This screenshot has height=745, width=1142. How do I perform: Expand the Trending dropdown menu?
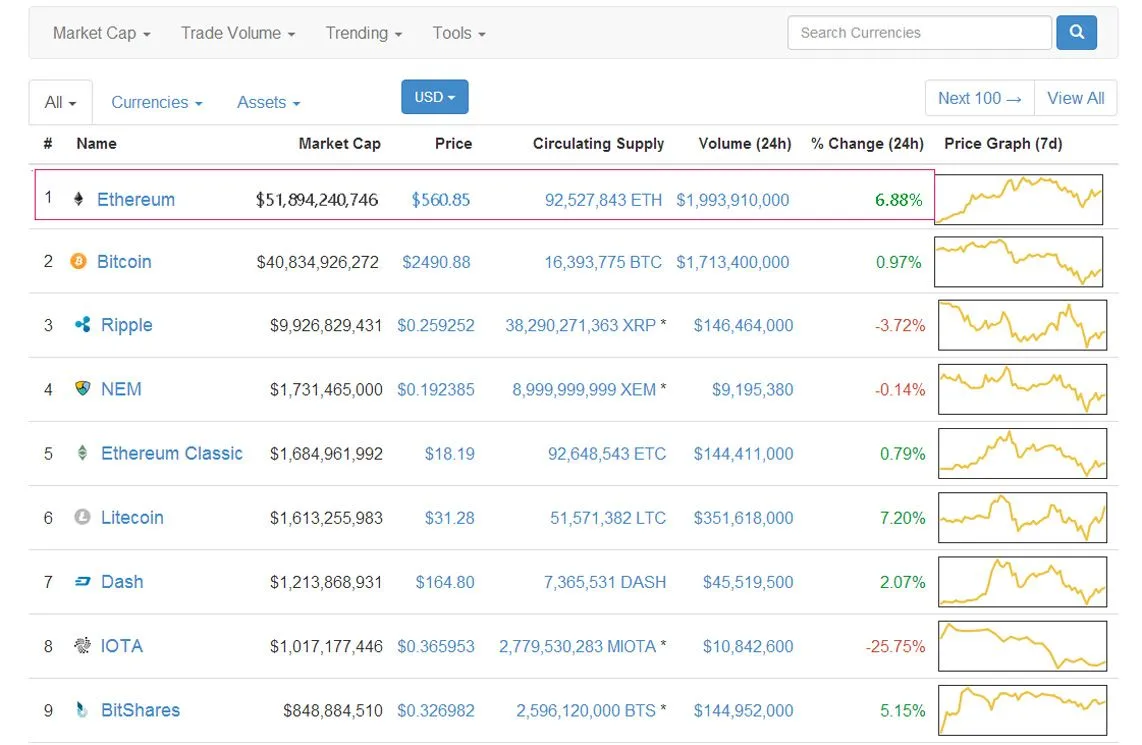(363, 33)
